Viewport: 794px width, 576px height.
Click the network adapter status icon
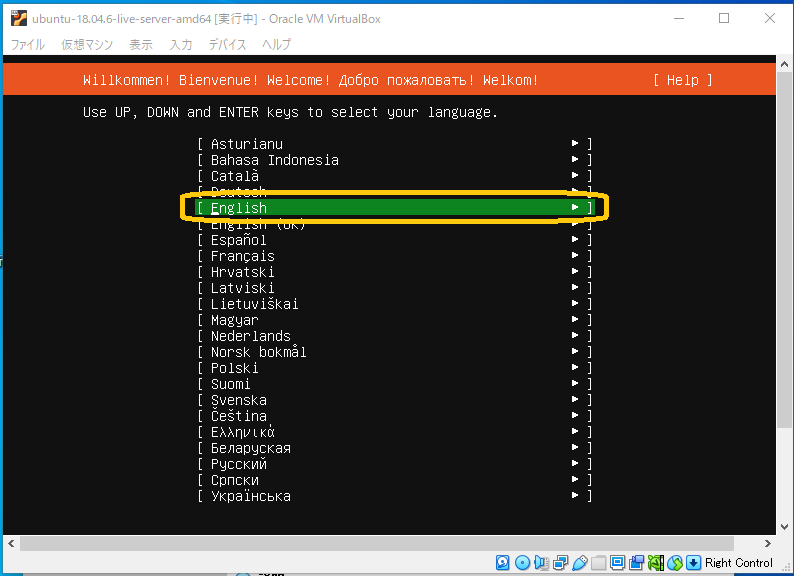[560, 563]
